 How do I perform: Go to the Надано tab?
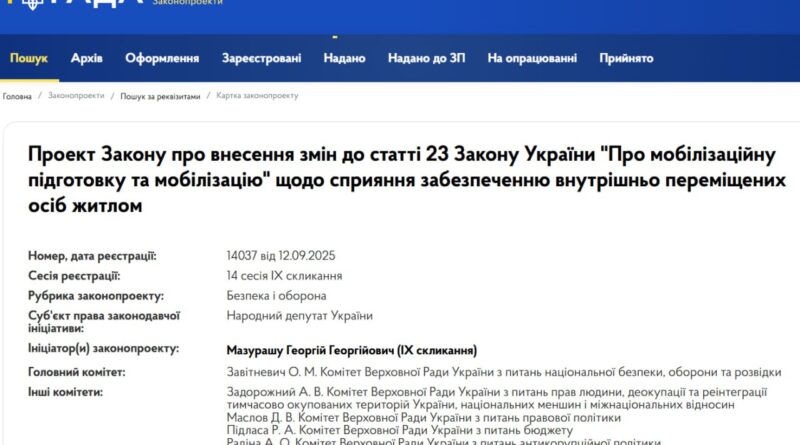pyautogui.click(x=344, y=58)
